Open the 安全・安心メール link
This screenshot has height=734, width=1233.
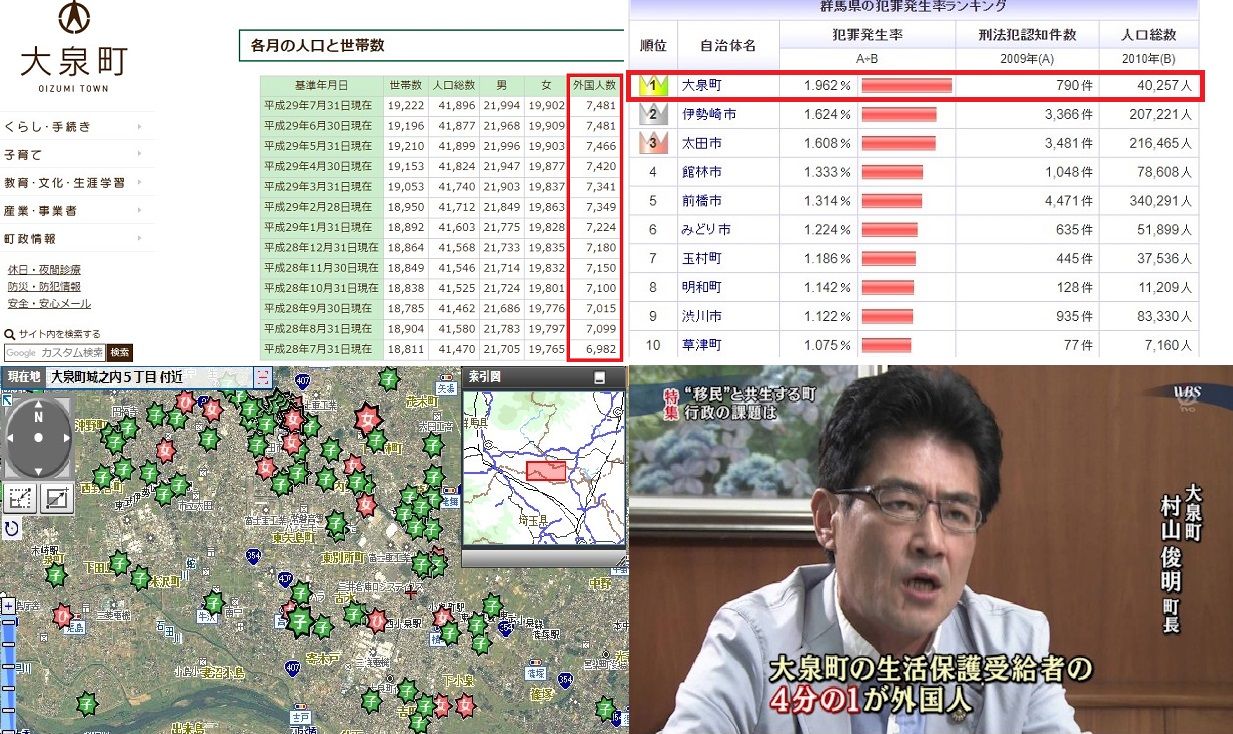[49, 304]
